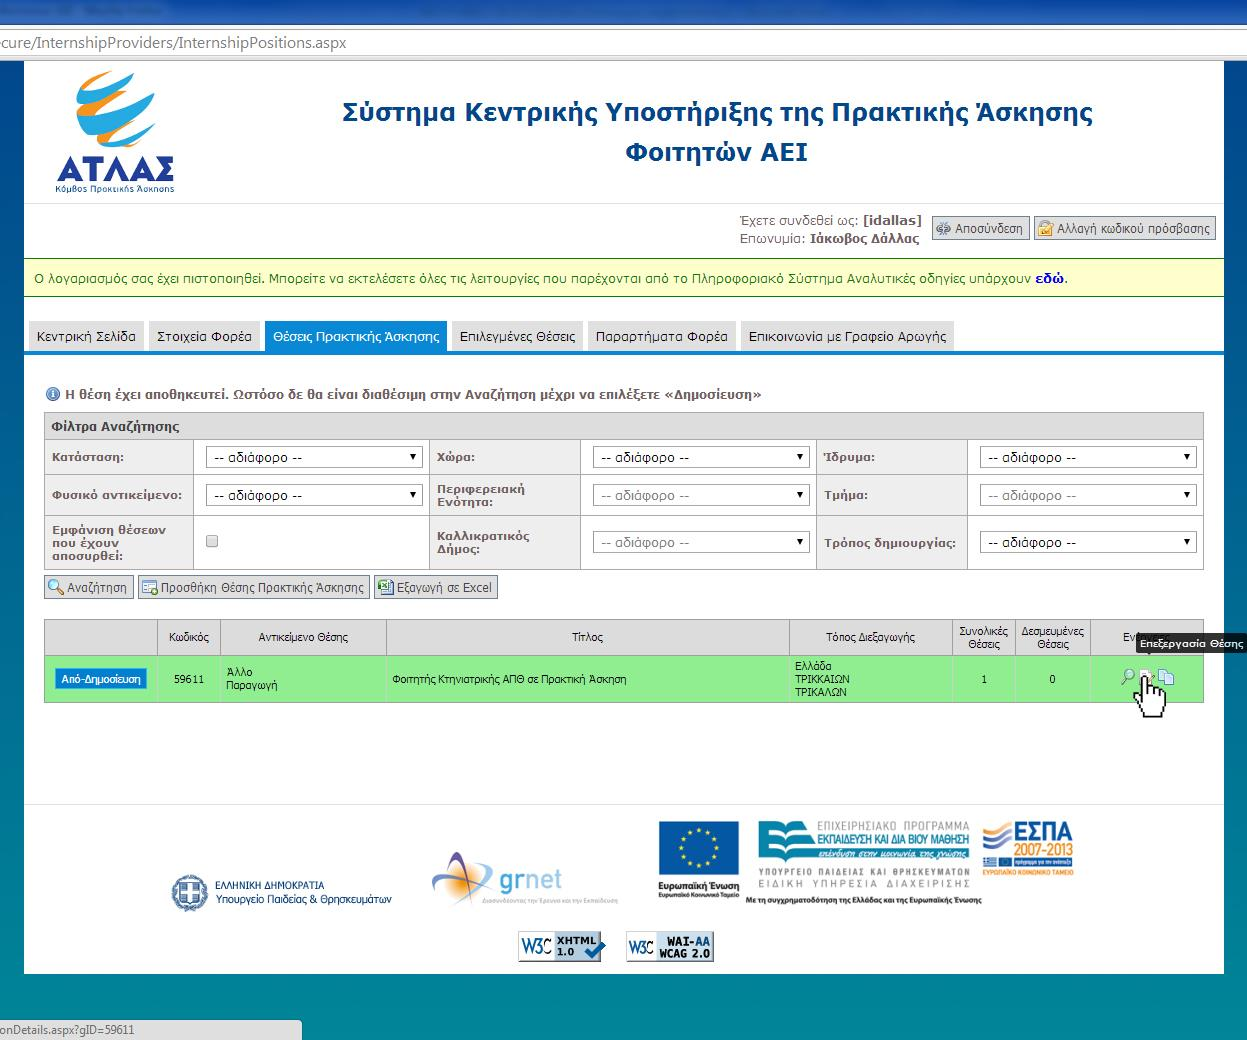
Task: Click the Τόπος Διεξαγωγής column header
Action: pos(871,637)
